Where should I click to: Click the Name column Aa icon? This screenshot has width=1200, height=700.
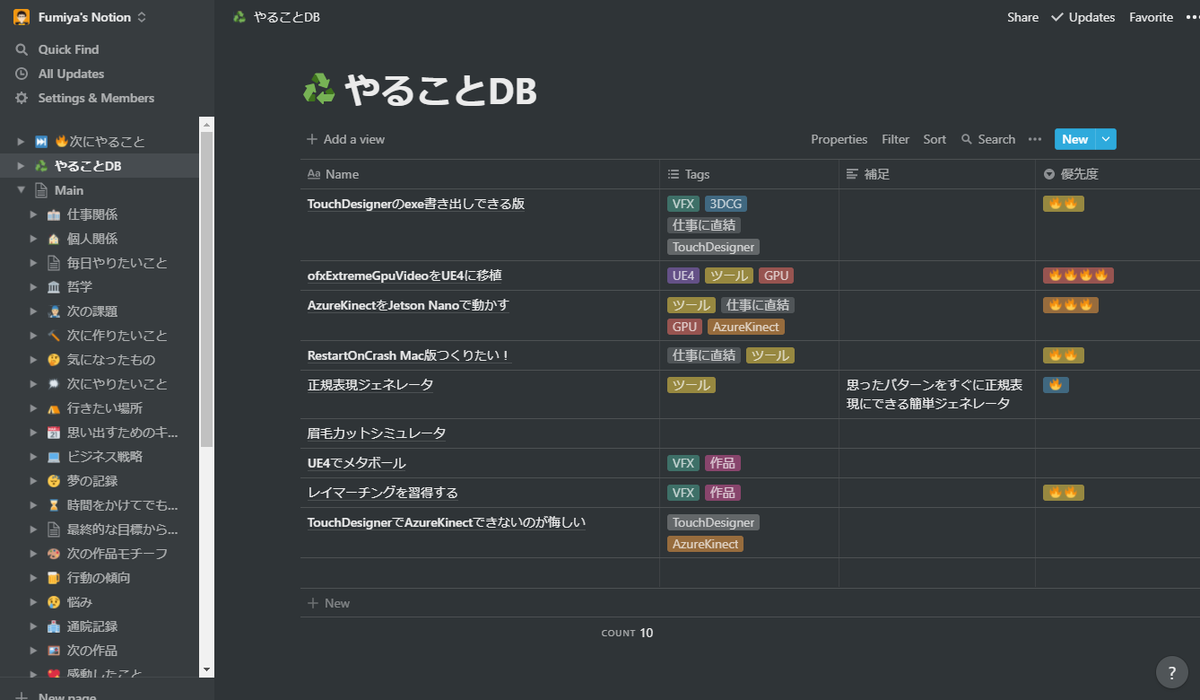coord(313,174)
